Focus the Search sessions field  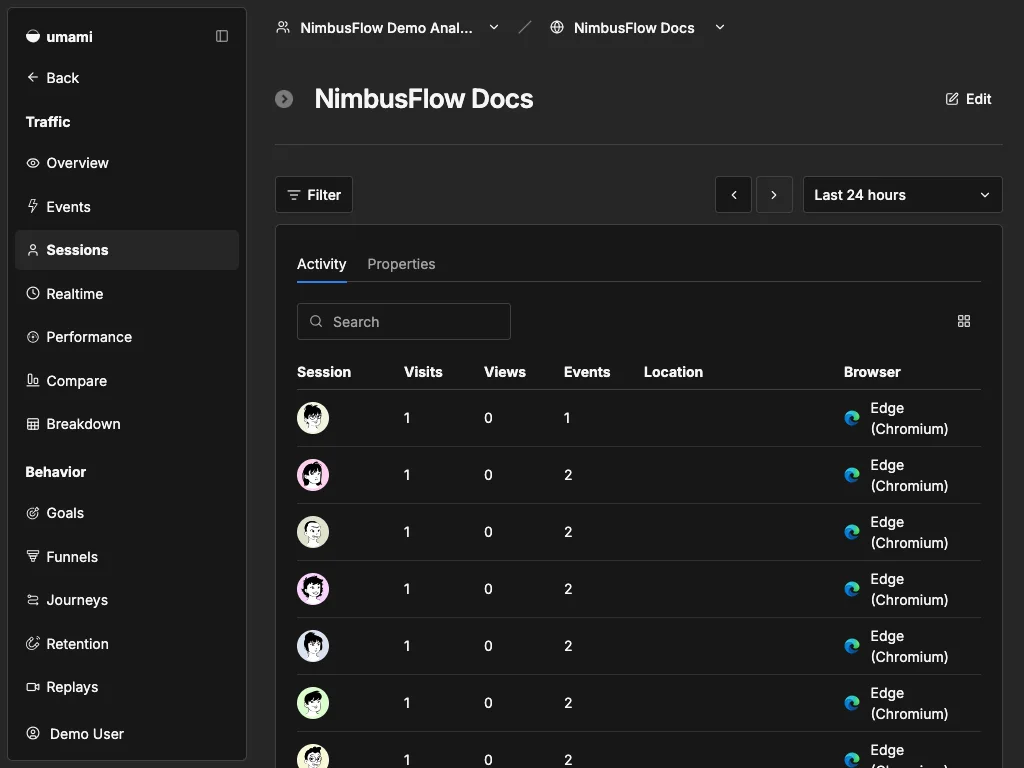point(404,321)
